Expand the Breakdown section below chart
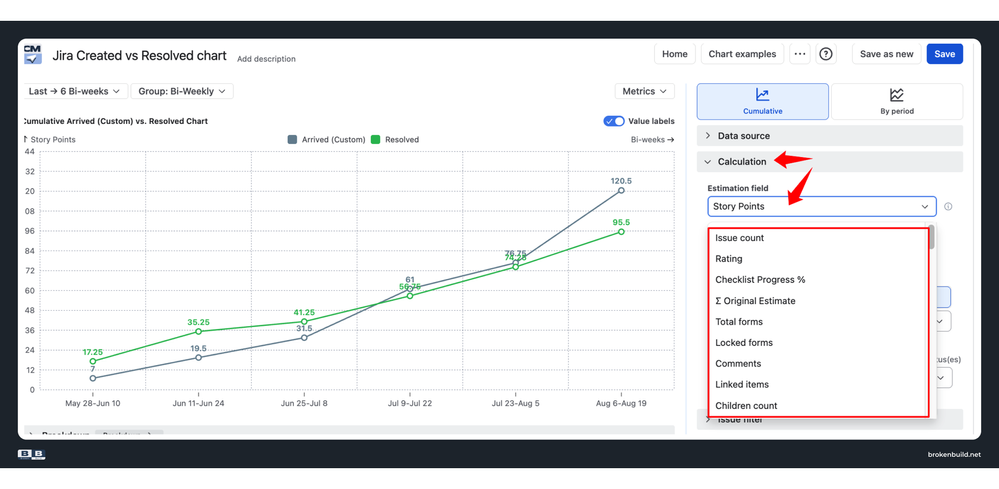The width and height of the screenshot is (999, 489). [x=349, y=432]
